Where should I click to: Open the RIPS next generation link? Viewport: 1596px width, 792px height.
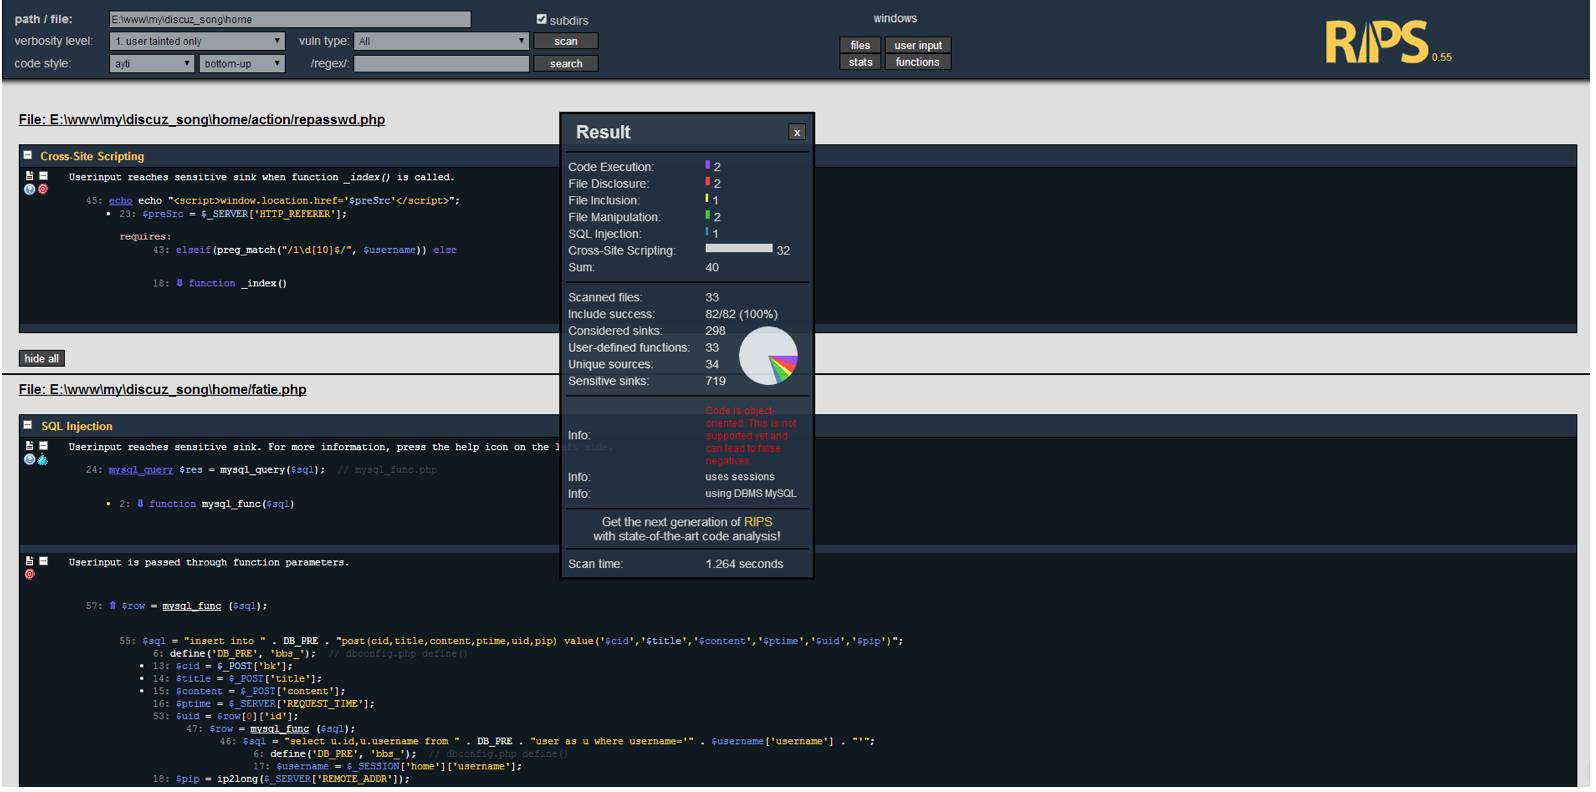pos(758,522)
